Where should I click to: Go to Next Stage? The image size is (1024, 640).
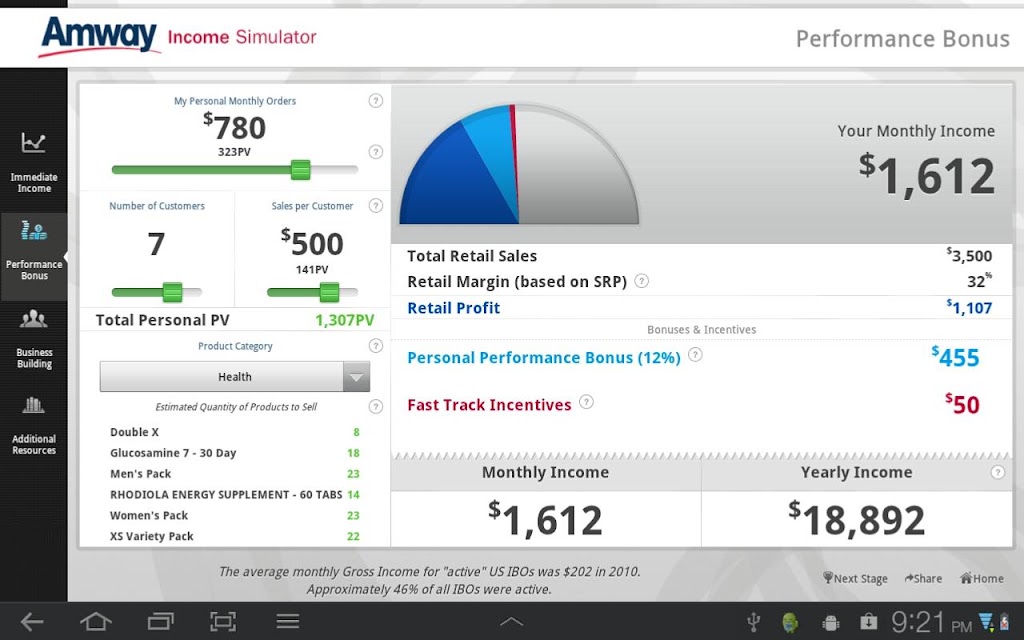click(x=855, y=578)
